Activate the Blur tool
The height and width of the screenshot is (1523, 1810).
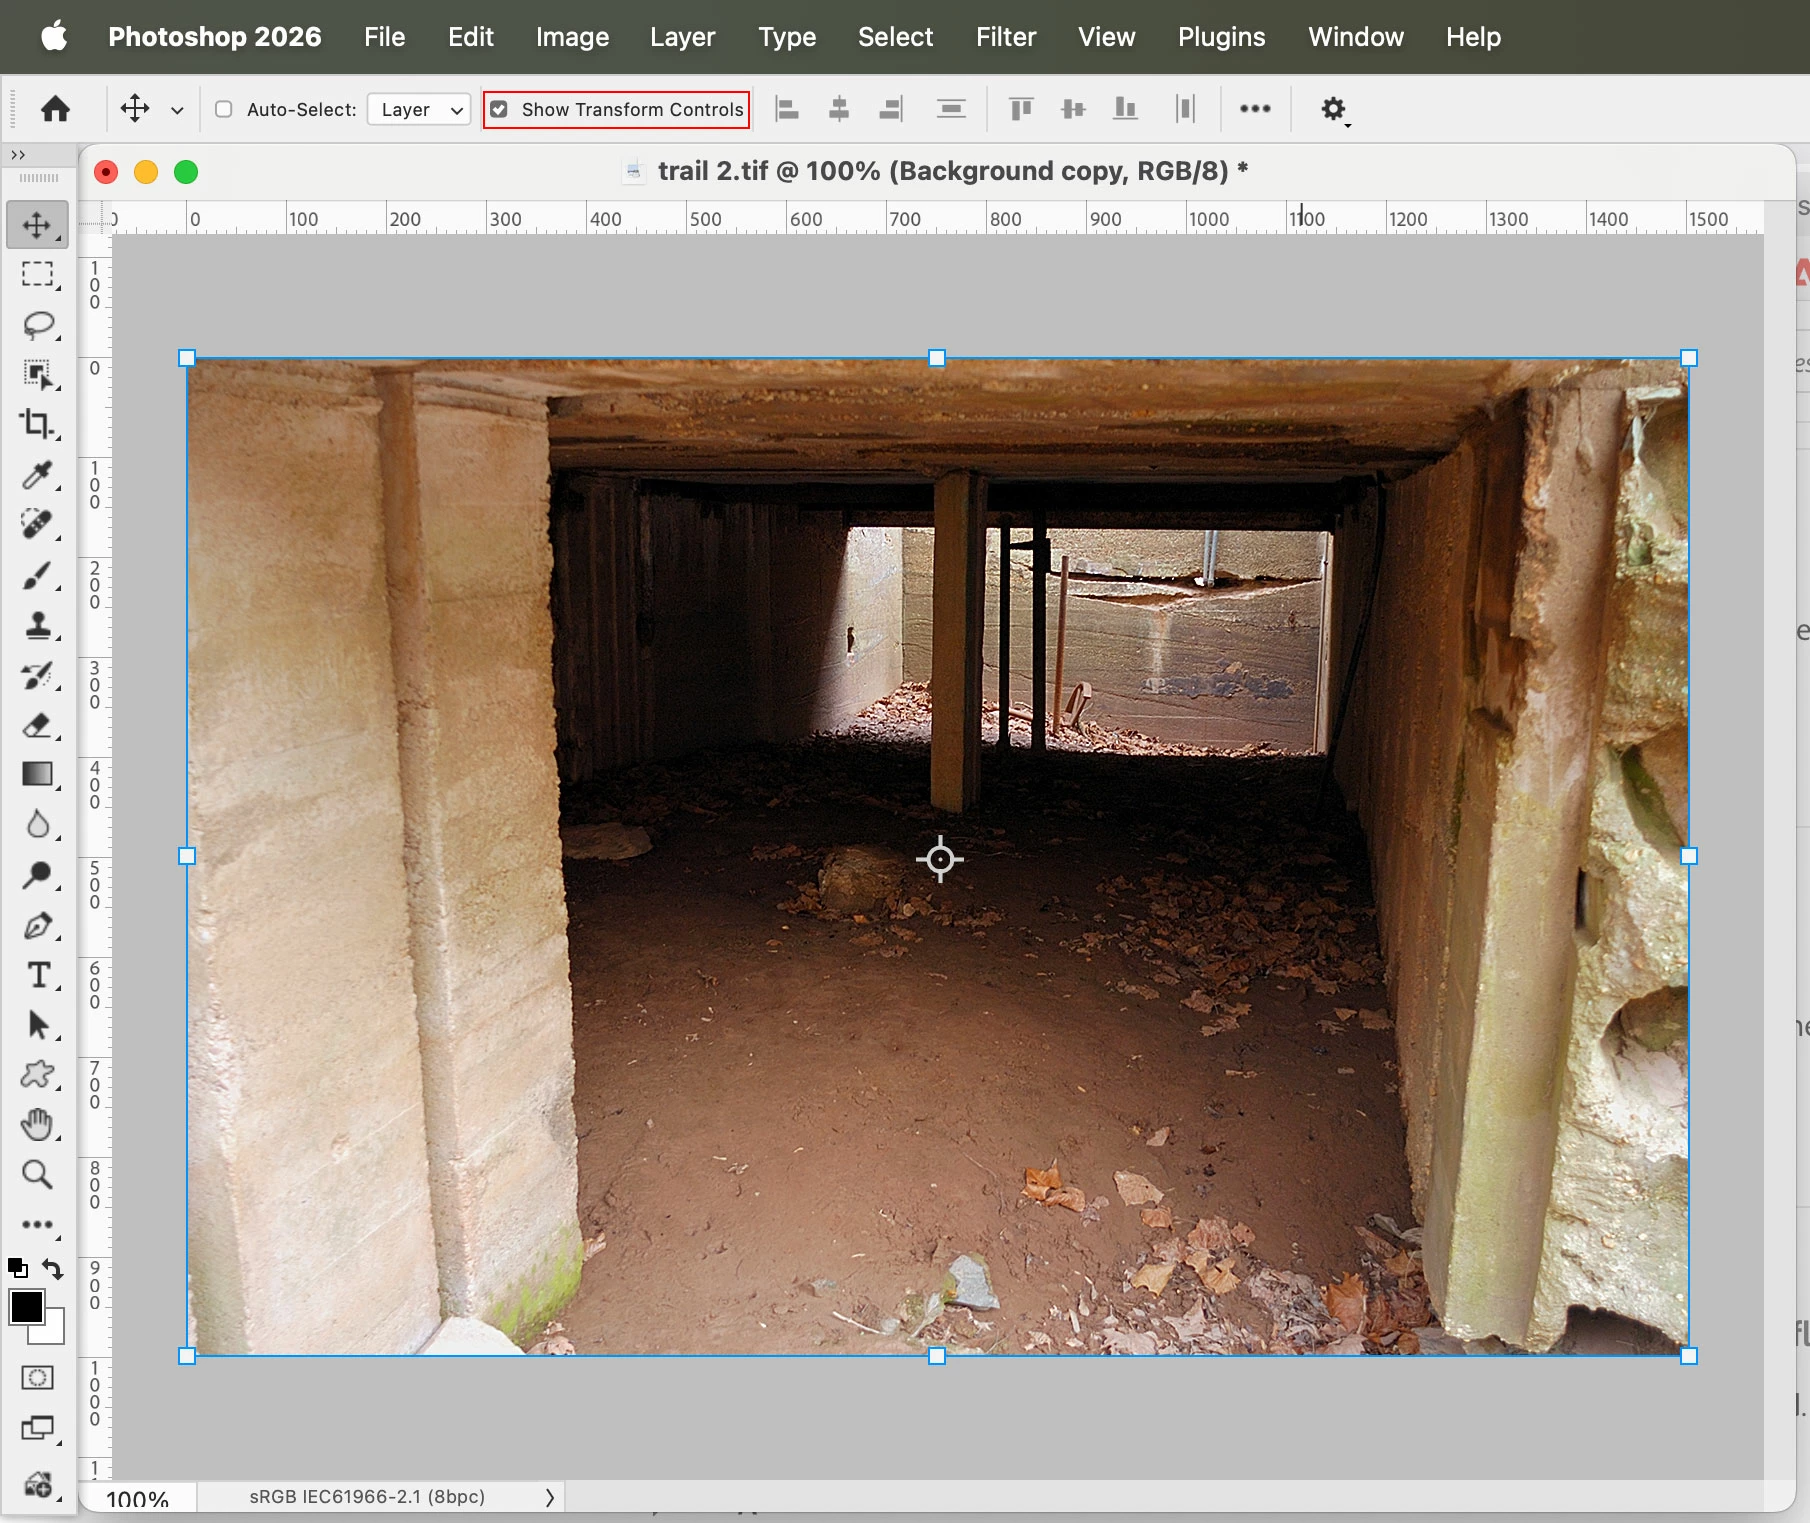coord(38,825)
